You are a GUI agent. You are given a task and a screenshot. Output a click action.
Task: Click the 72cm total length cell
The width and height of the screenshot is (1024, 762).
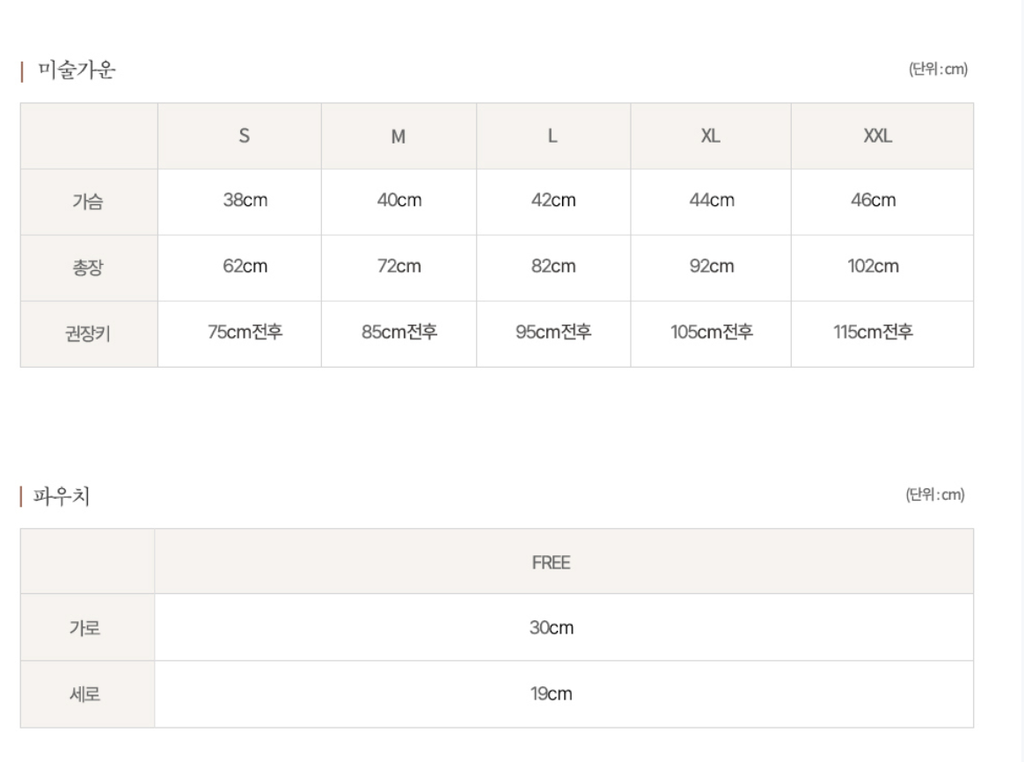[x=399, y=266]
